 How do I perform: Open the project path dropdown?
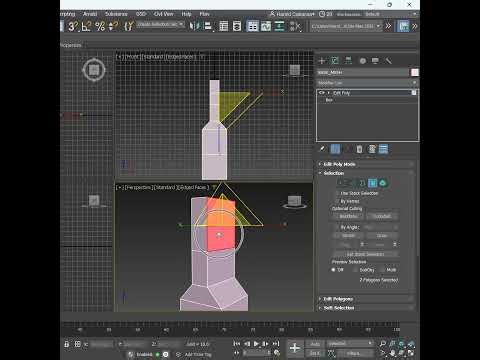coord(346,26)
